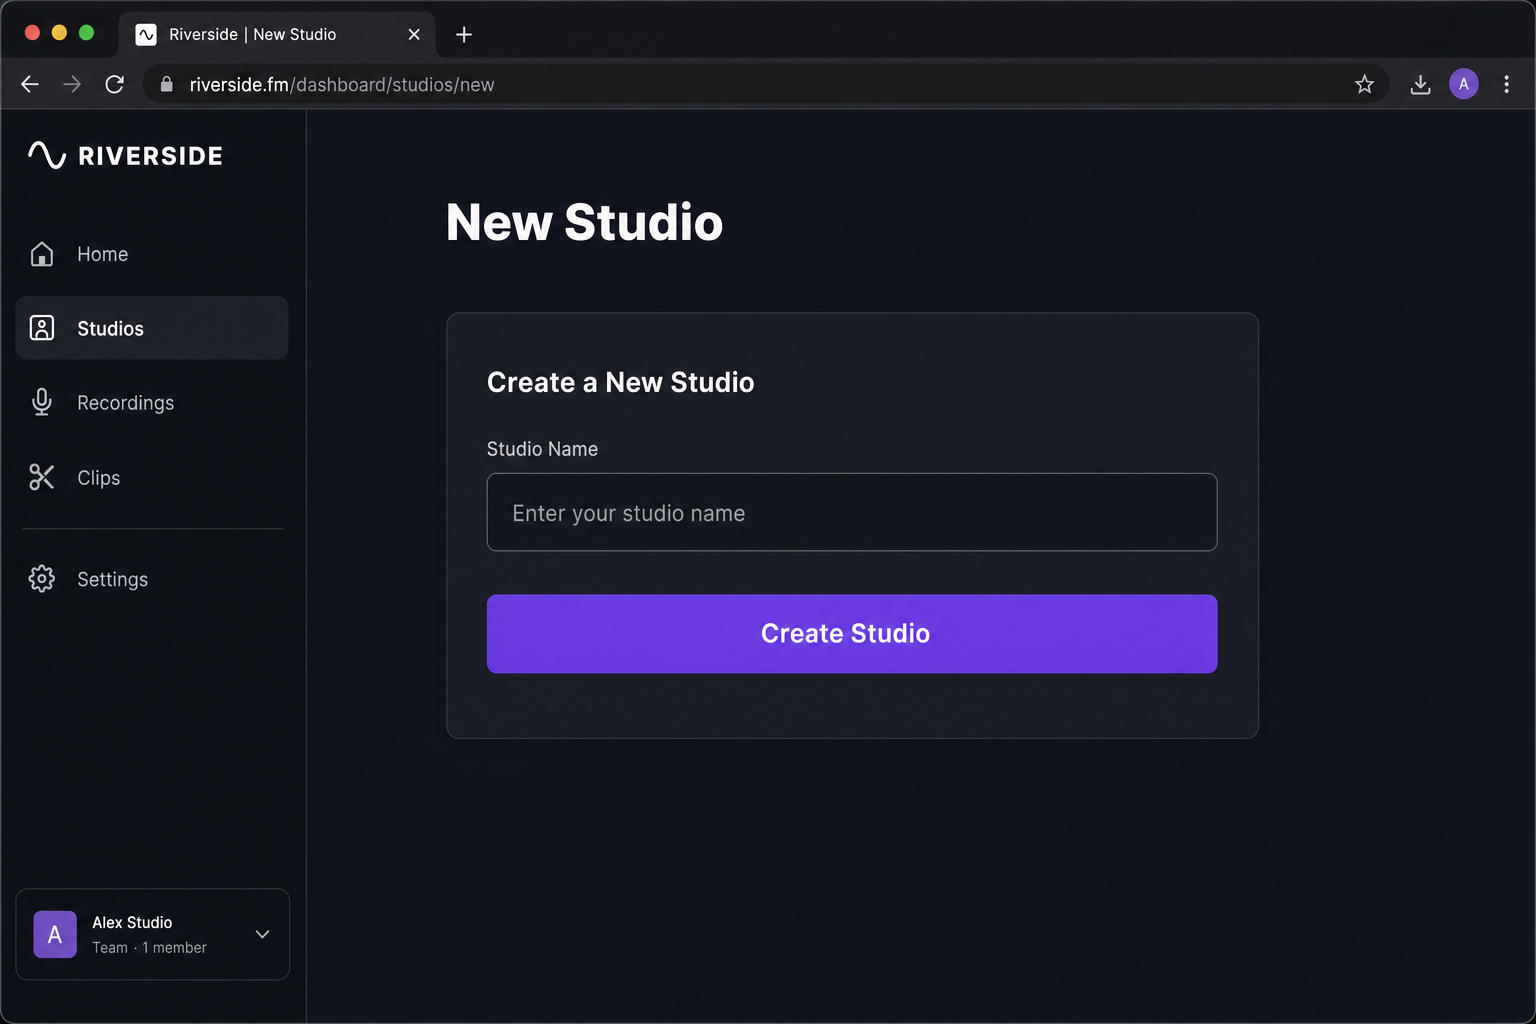Reload the page with refresh icon
The image size is (1536, 1024).
pyautogui.click(x=115, y=84)
